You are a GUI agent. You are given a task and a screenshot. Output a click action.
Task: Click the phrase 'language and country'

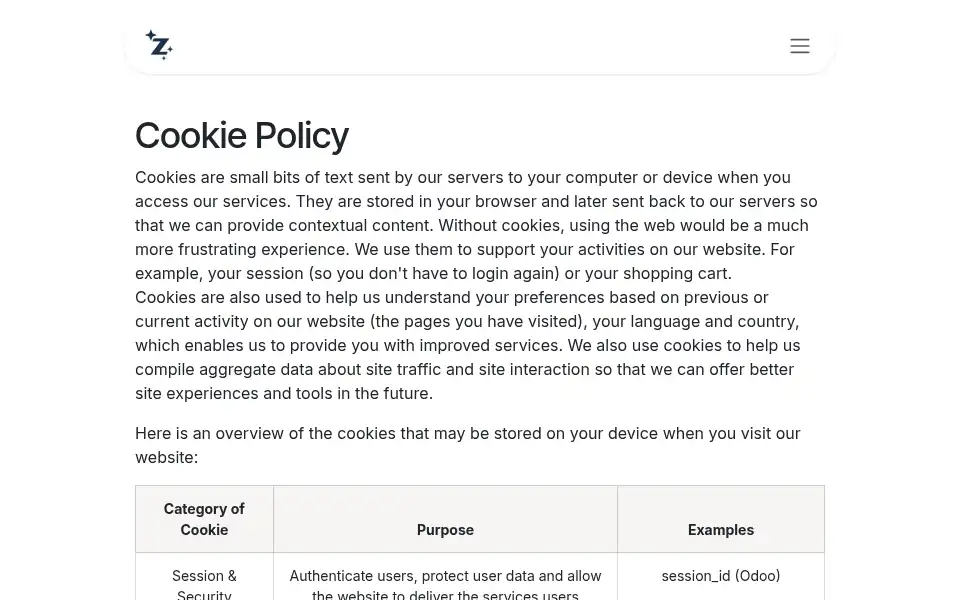(x=713, y=321)
